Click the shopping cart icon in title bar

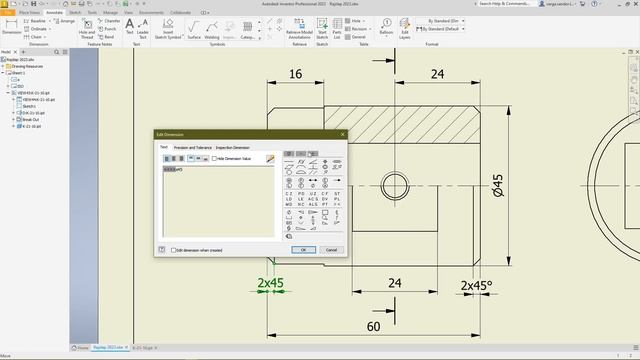coord(582,4)
